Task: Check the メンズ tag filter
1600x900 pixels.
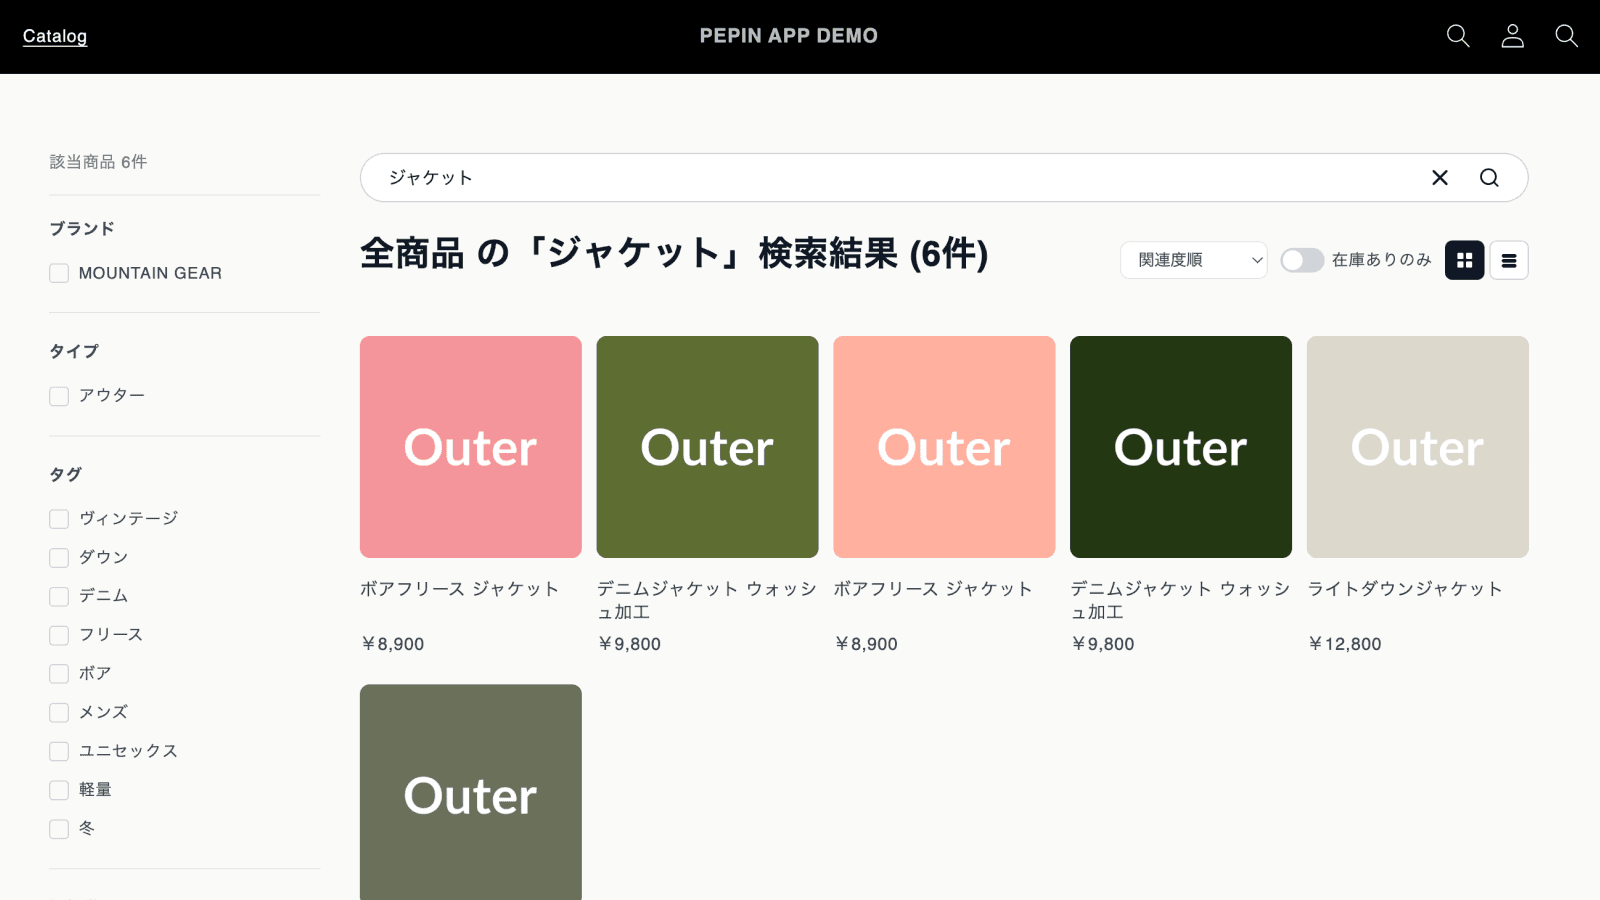Action: [59, 713]
